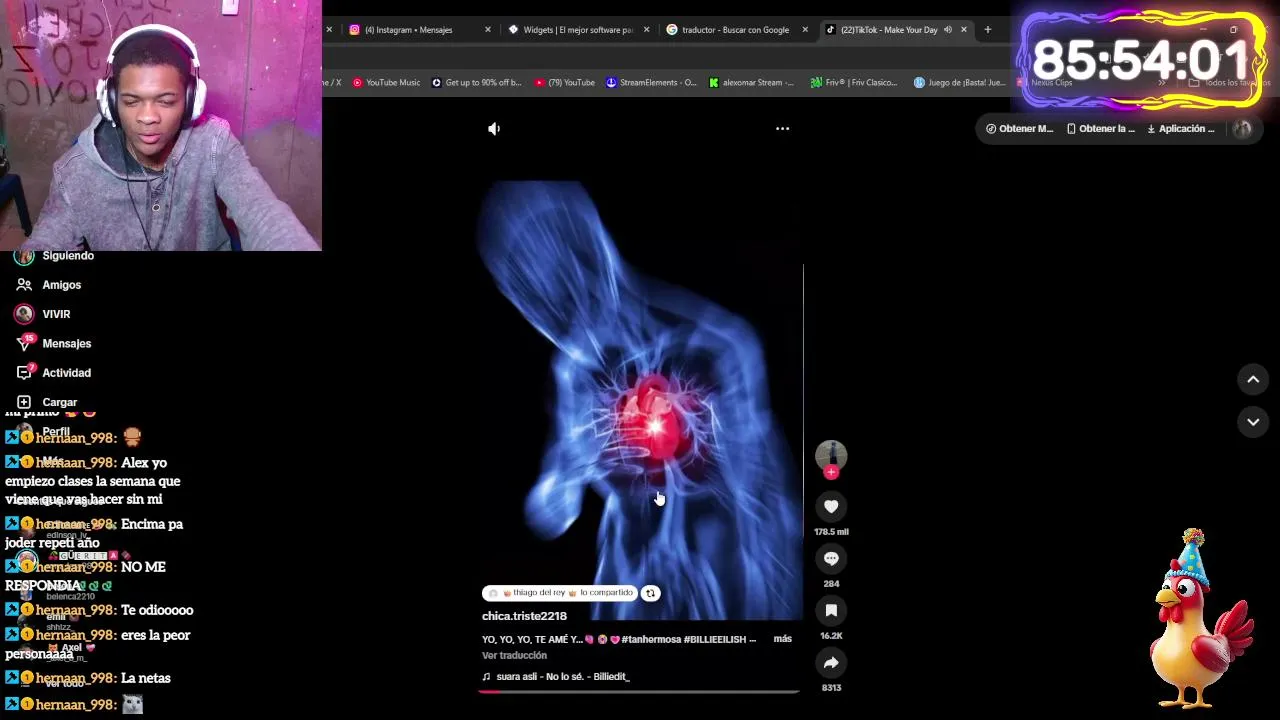Open the Juego de ¡Basta! bookmark
The width and height of the screenshot is (1280, 720).
click(x=960, y=83)
